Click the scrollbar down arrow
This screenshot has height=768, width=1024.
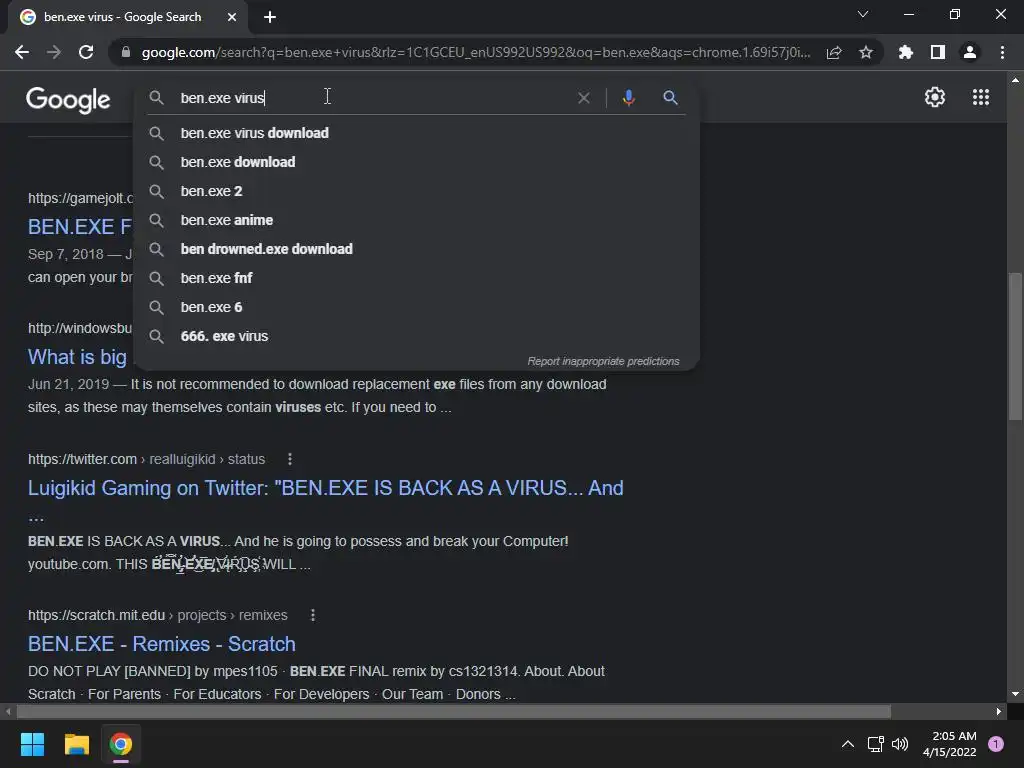point(1015,694)
